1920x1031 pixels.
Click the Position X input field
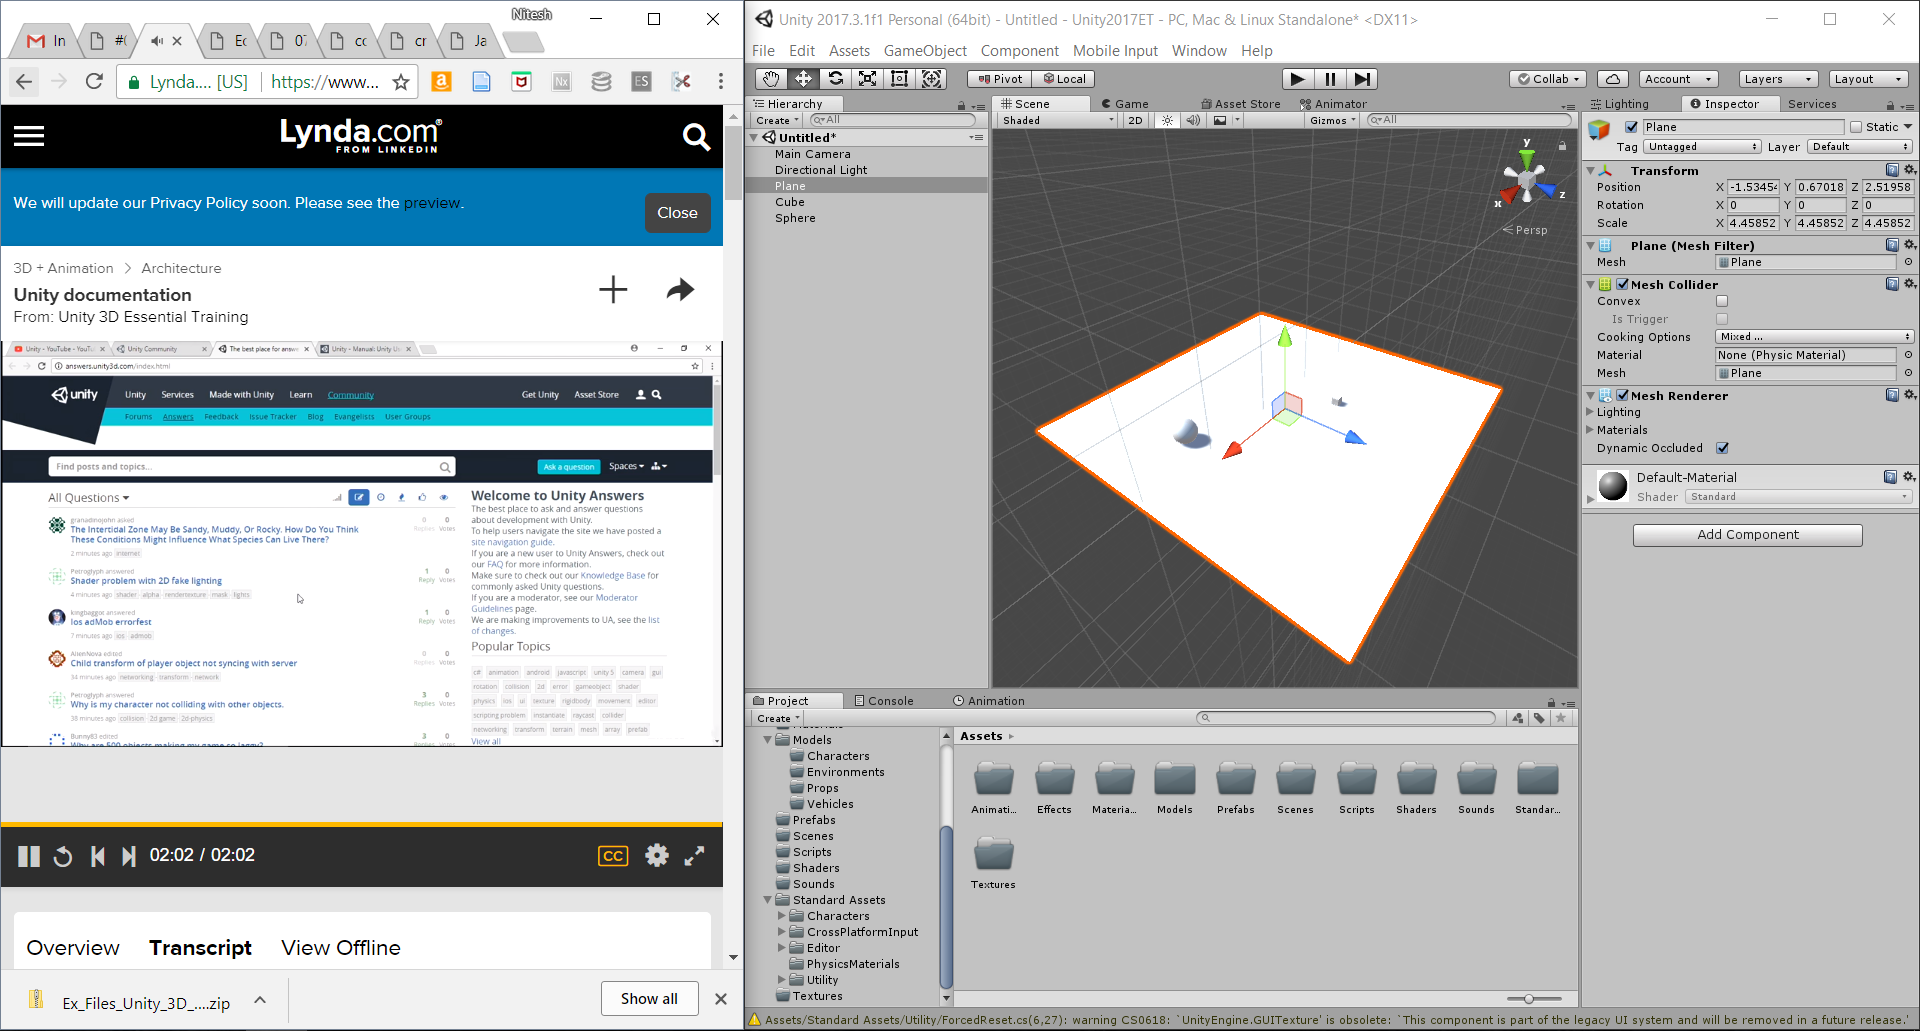pyautogui.click(x=1753, y=187)
